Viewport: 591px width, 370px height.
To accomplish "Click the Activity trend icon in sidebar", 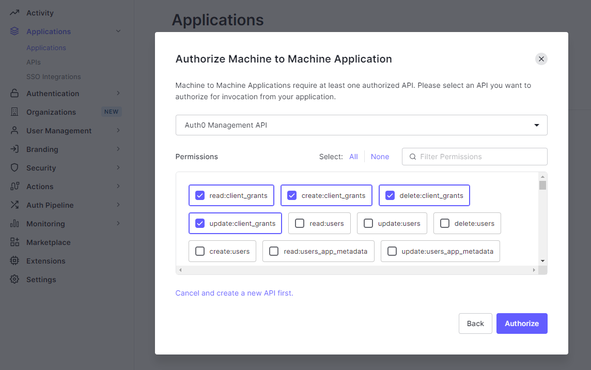I will click(x=14, y=13).
